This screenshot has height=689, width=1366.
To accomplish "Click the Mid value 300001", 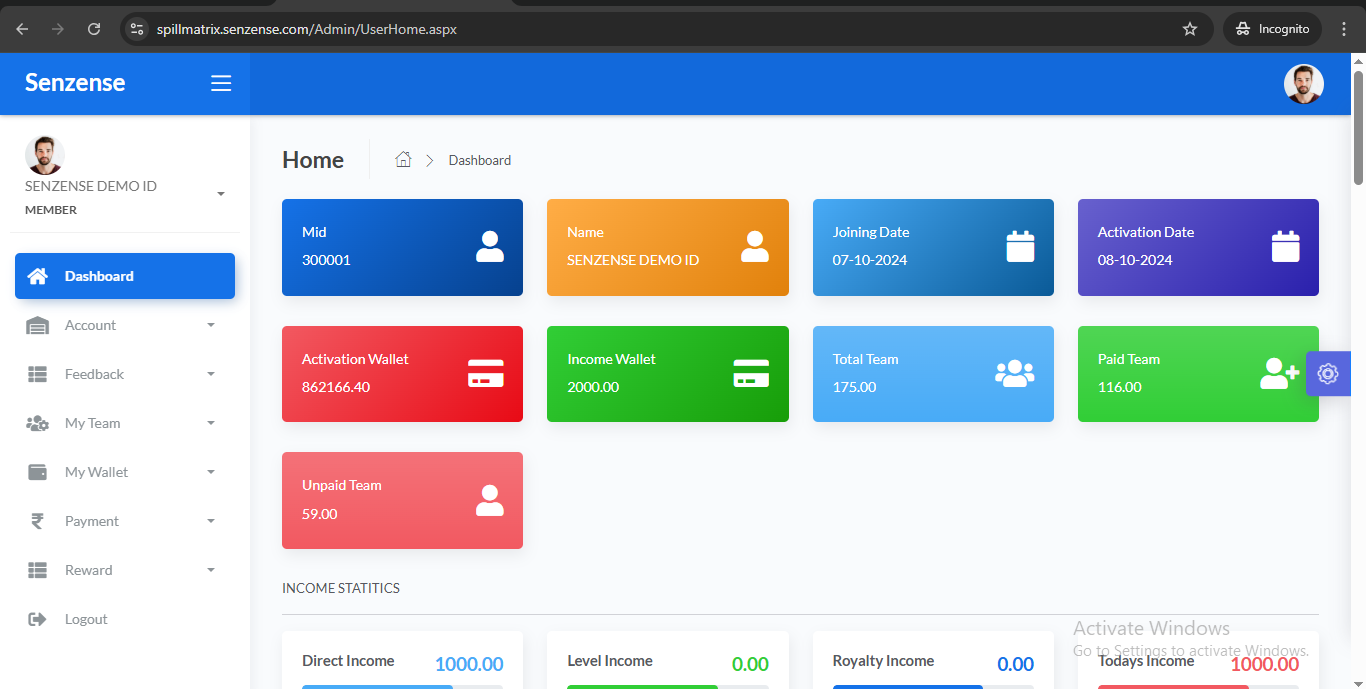I will coord(326,260).
